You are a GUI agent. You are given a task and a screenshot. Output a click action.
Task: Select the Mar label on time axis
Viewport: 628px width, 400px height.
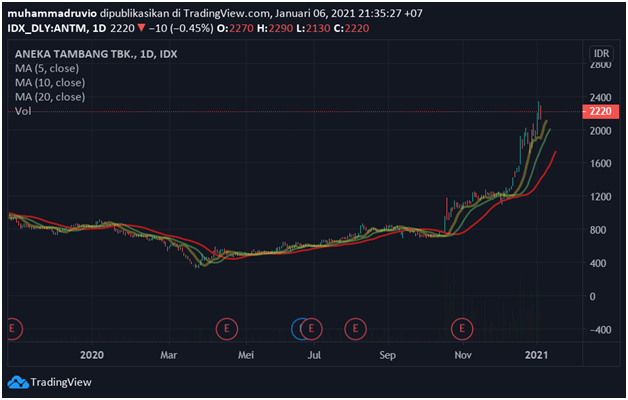pyautogui.click(x=168, y=354)
